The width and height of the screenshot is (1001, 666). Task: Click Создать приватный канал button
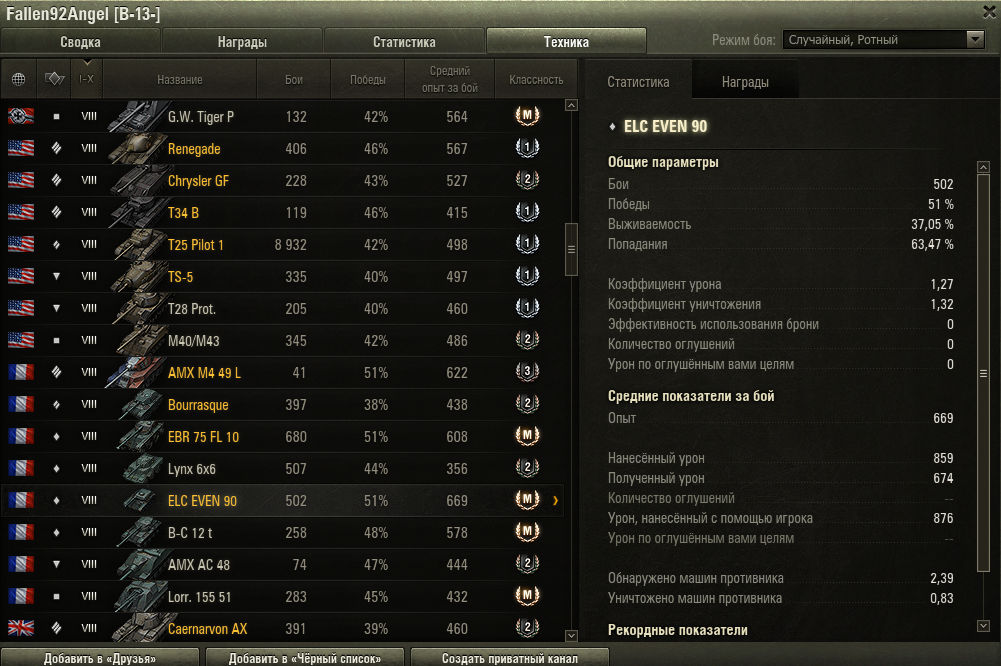click(509, 658)
